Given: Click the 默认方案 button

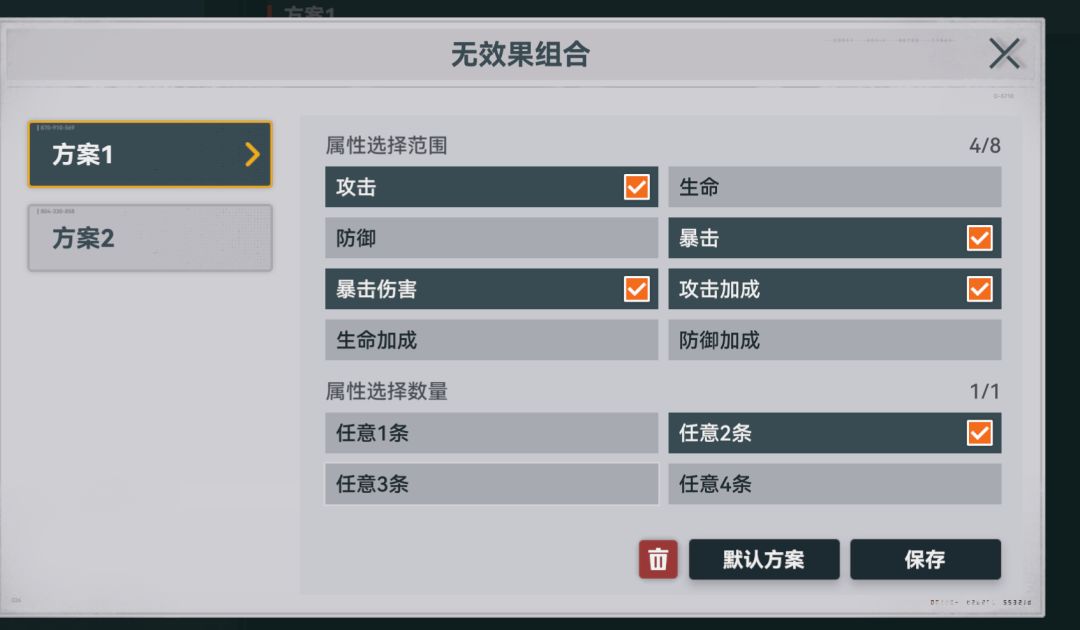Looking at the screenshot, I should click(x=764, y=560).
